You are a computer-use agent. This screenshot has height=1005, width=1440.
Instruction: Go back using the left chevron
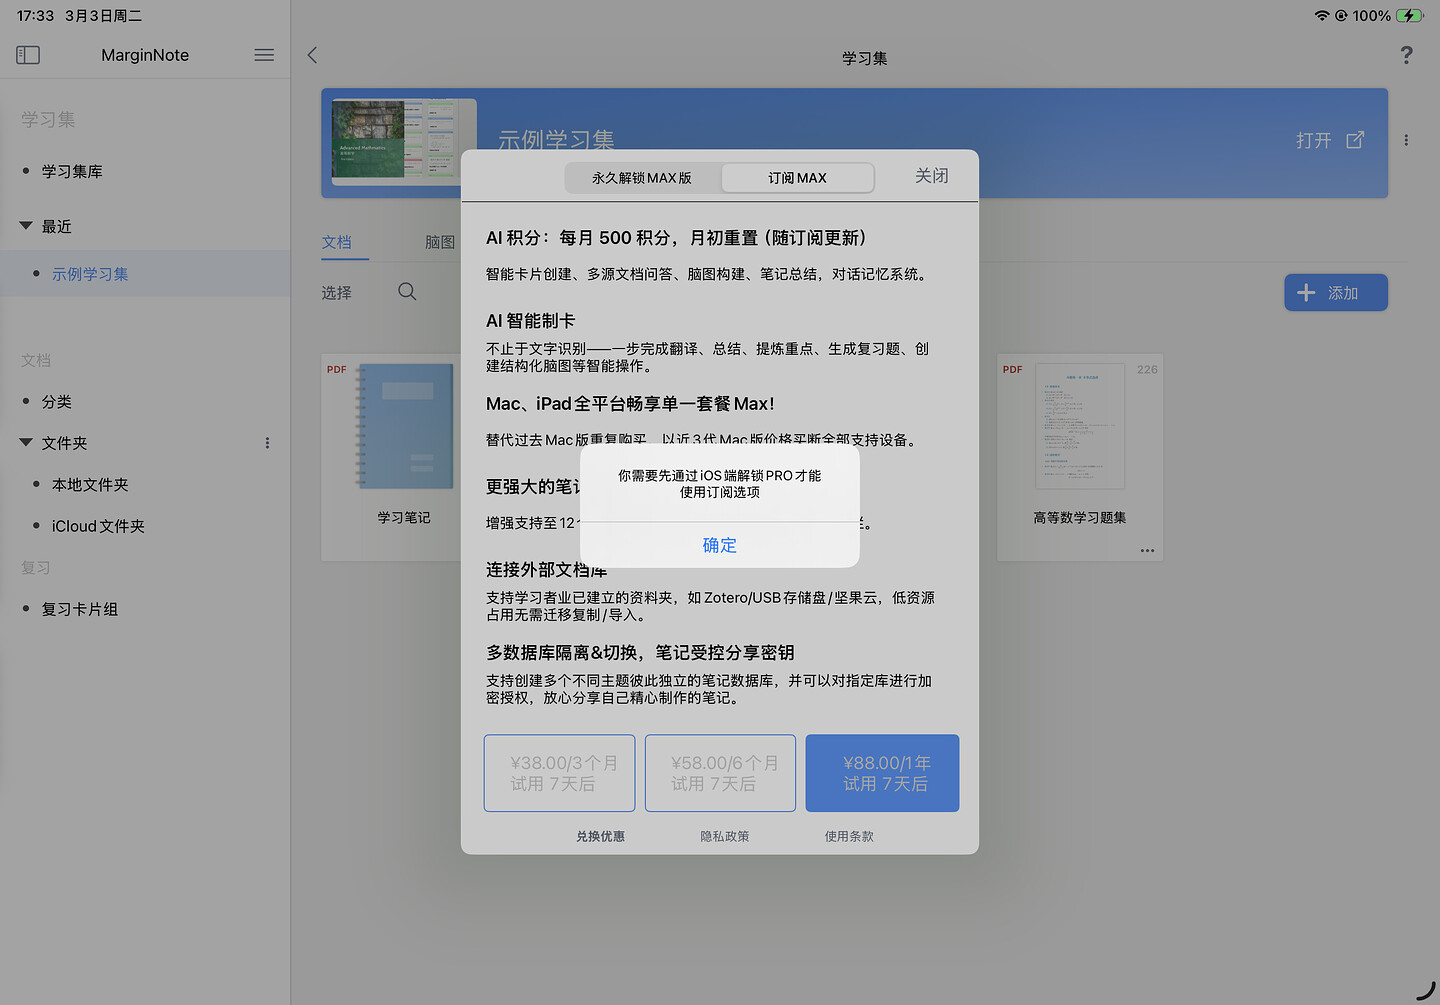(312, 55)
